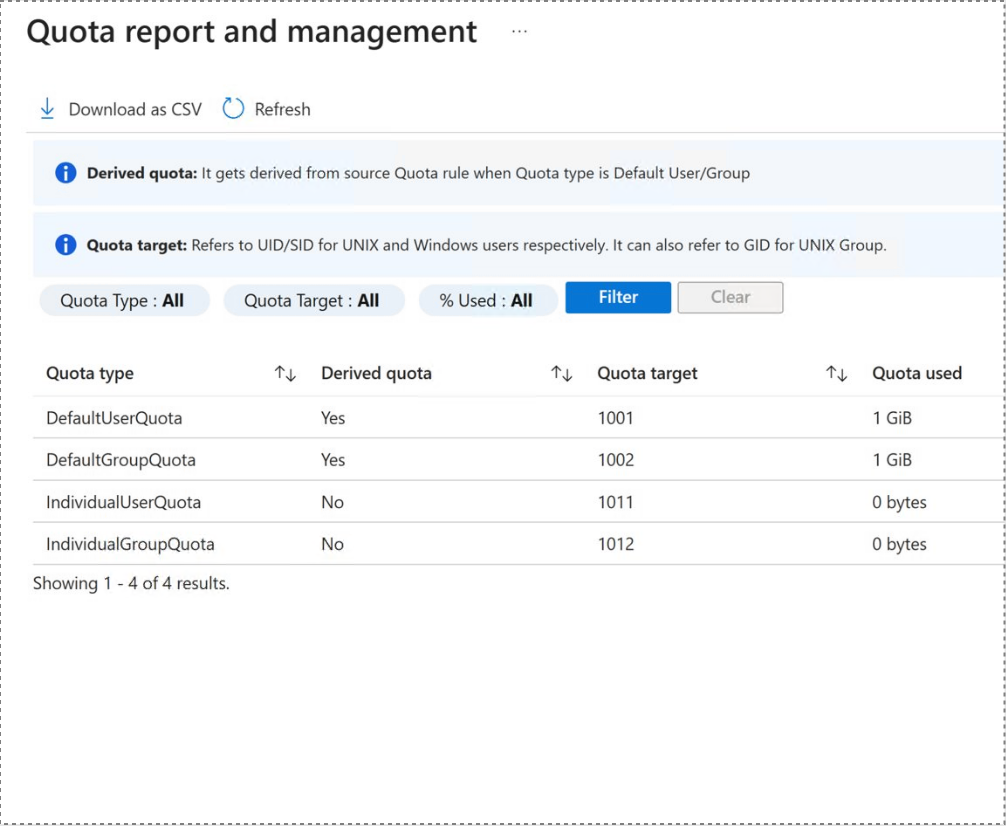Click 1 GiB in the DefaultUserQuota row
This screenshot has height=826, width=1006.
tap(892, 418)
